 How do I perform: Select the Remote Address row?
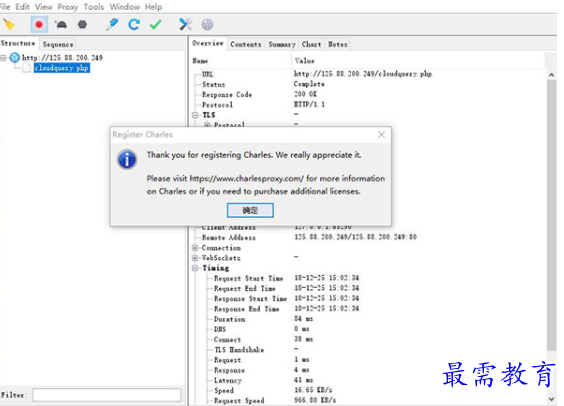tap(368, 237)
